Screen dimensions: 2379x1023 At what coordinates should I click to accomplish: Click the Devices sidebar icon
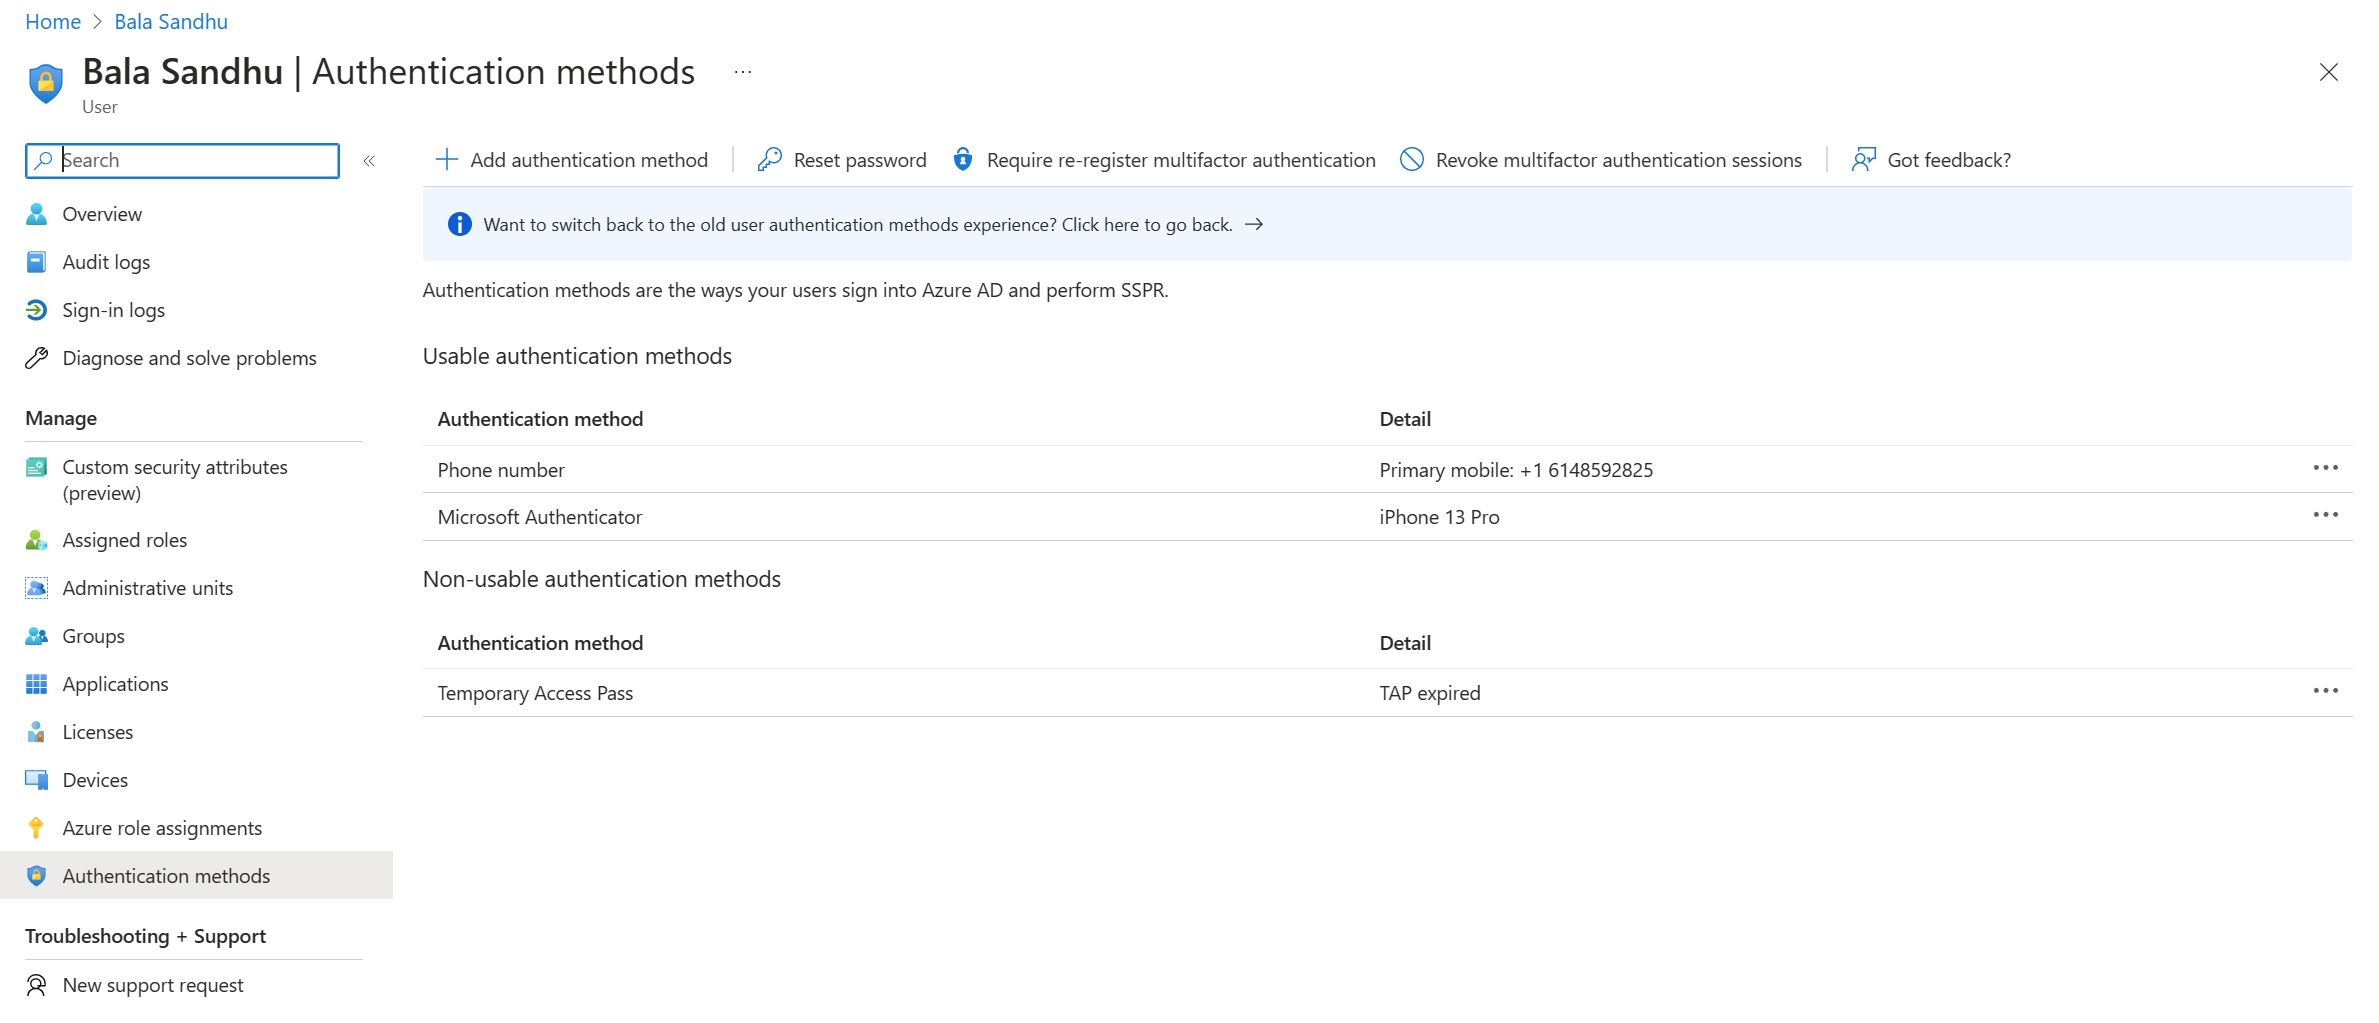(x=37, y=779)
